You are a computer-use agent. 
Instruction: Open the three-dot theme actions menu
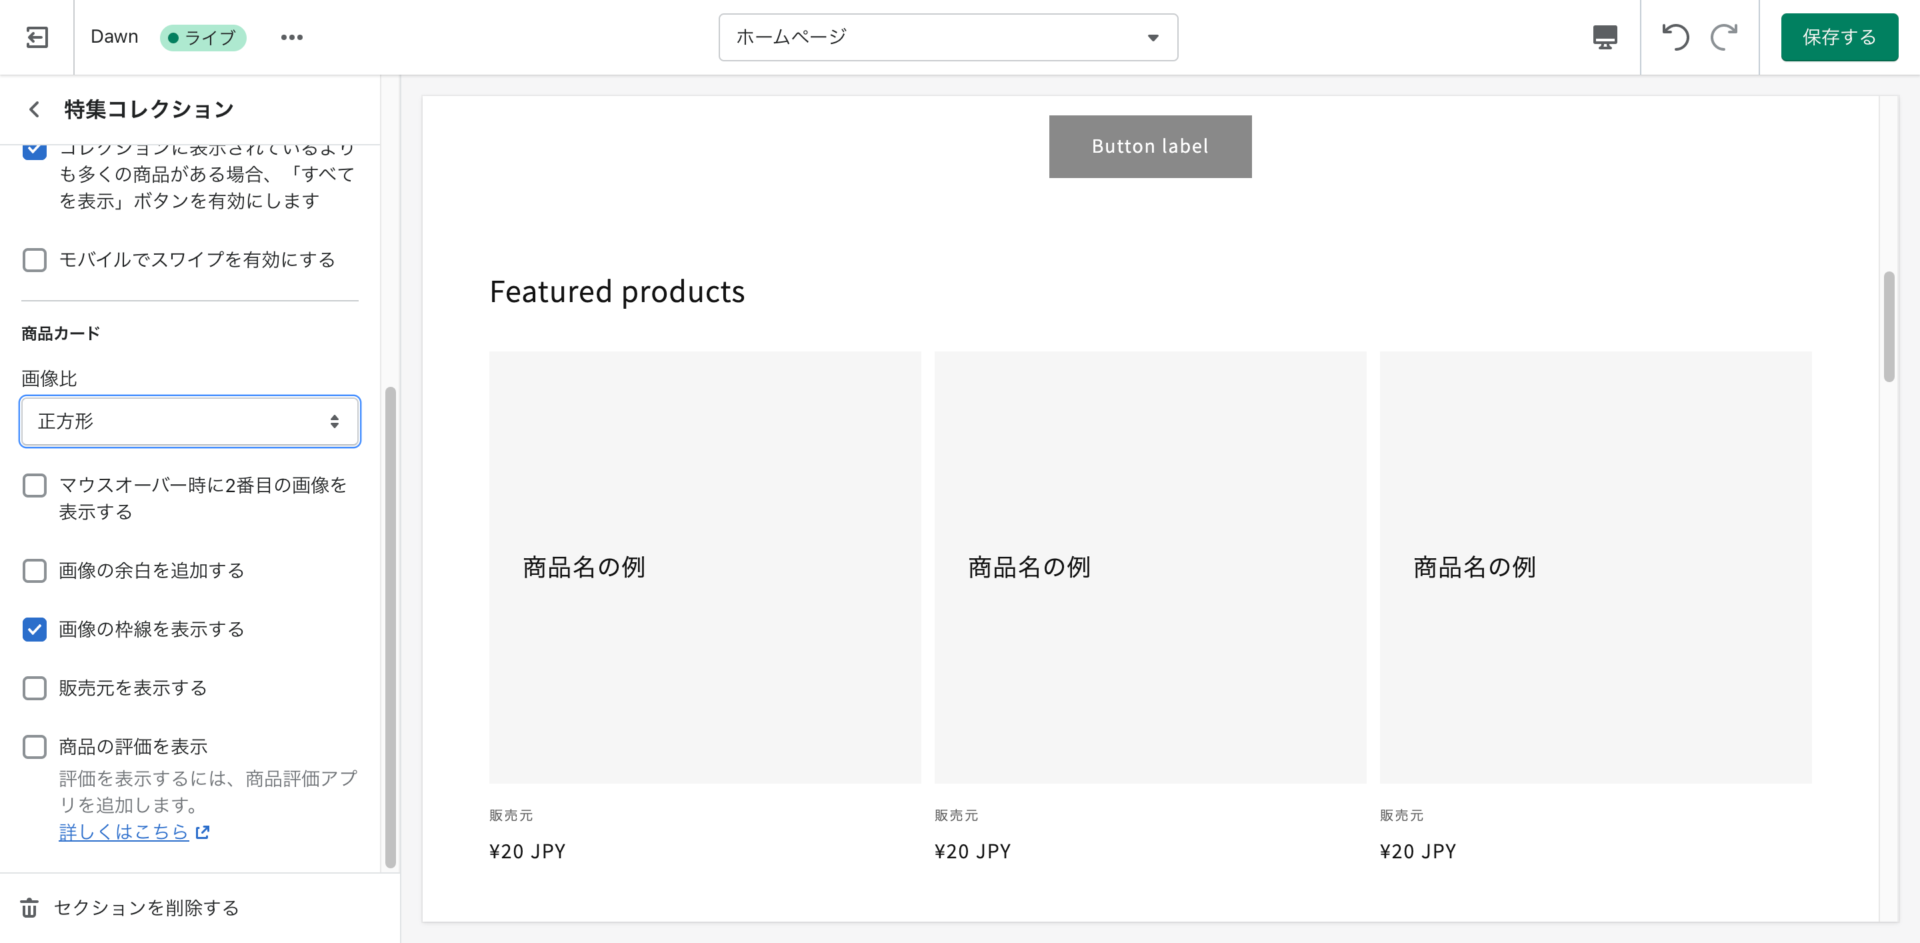click(x=291, y=37)
